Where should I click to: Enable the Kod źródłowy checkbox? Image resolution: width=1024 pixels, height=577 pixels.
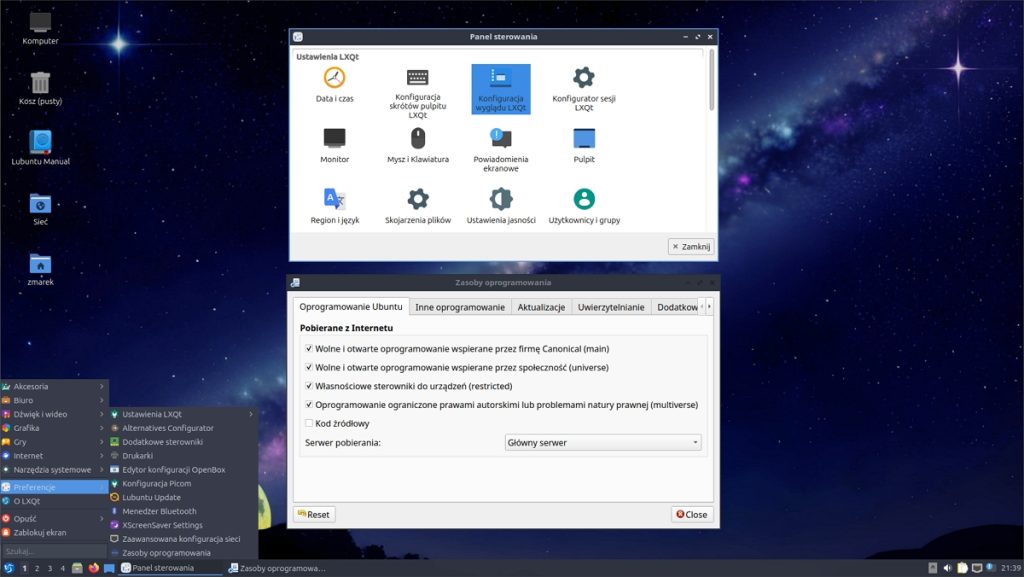click(x=311, y=421)
